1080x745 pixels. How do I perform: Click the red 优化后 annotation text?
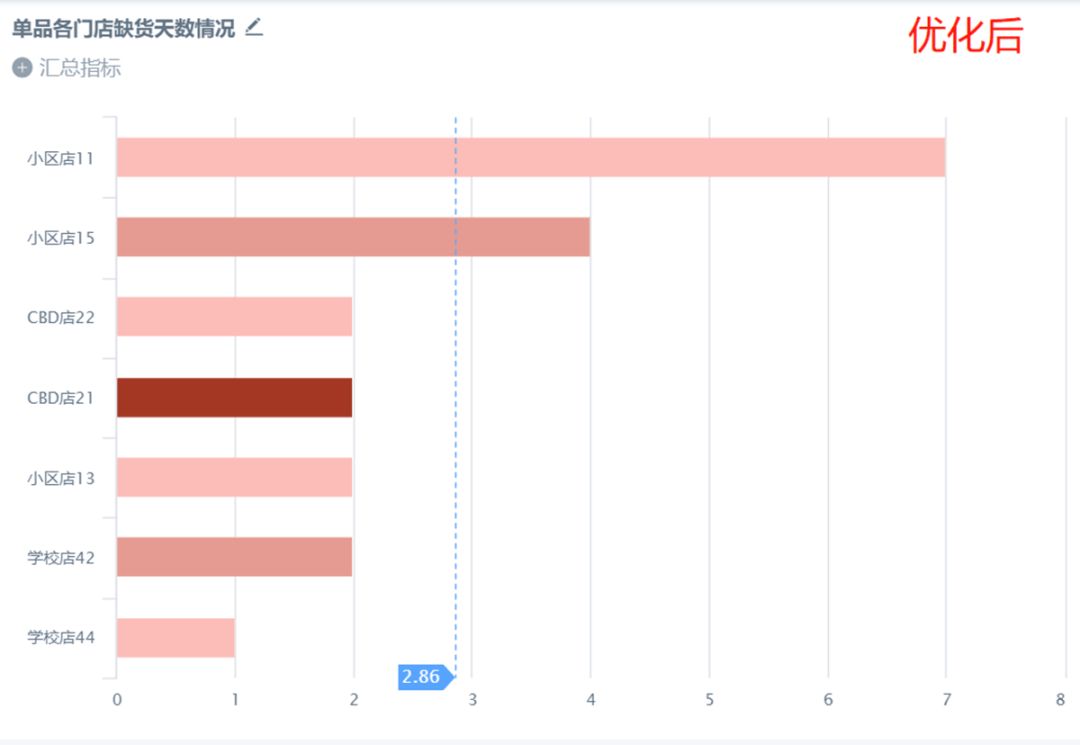pyautogui.click(x=966, y=36)
